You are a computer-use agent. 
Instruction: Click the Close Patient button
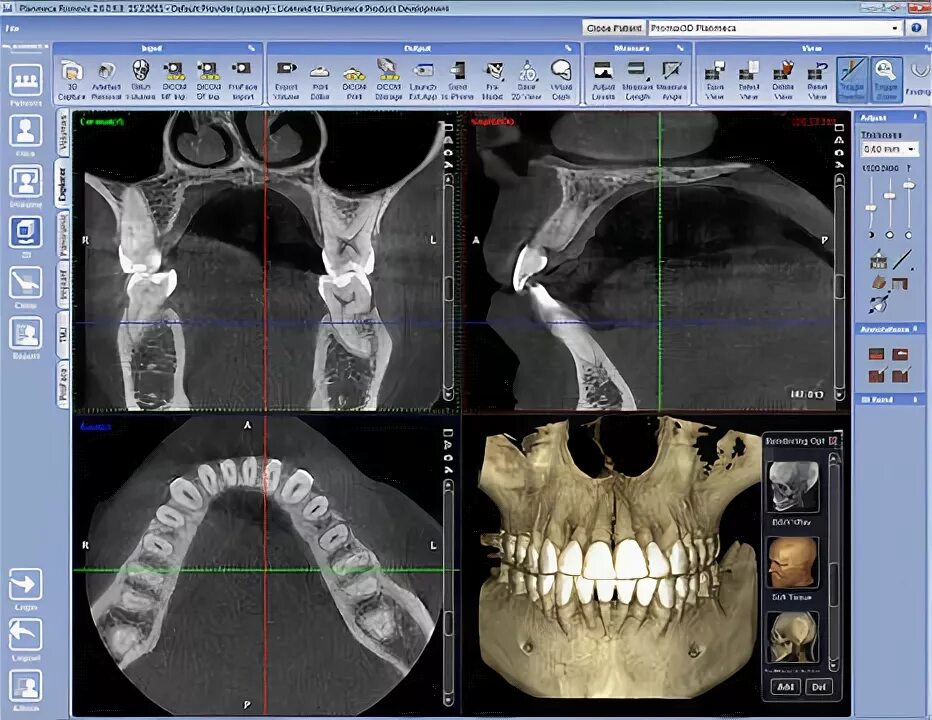point(614,28)
